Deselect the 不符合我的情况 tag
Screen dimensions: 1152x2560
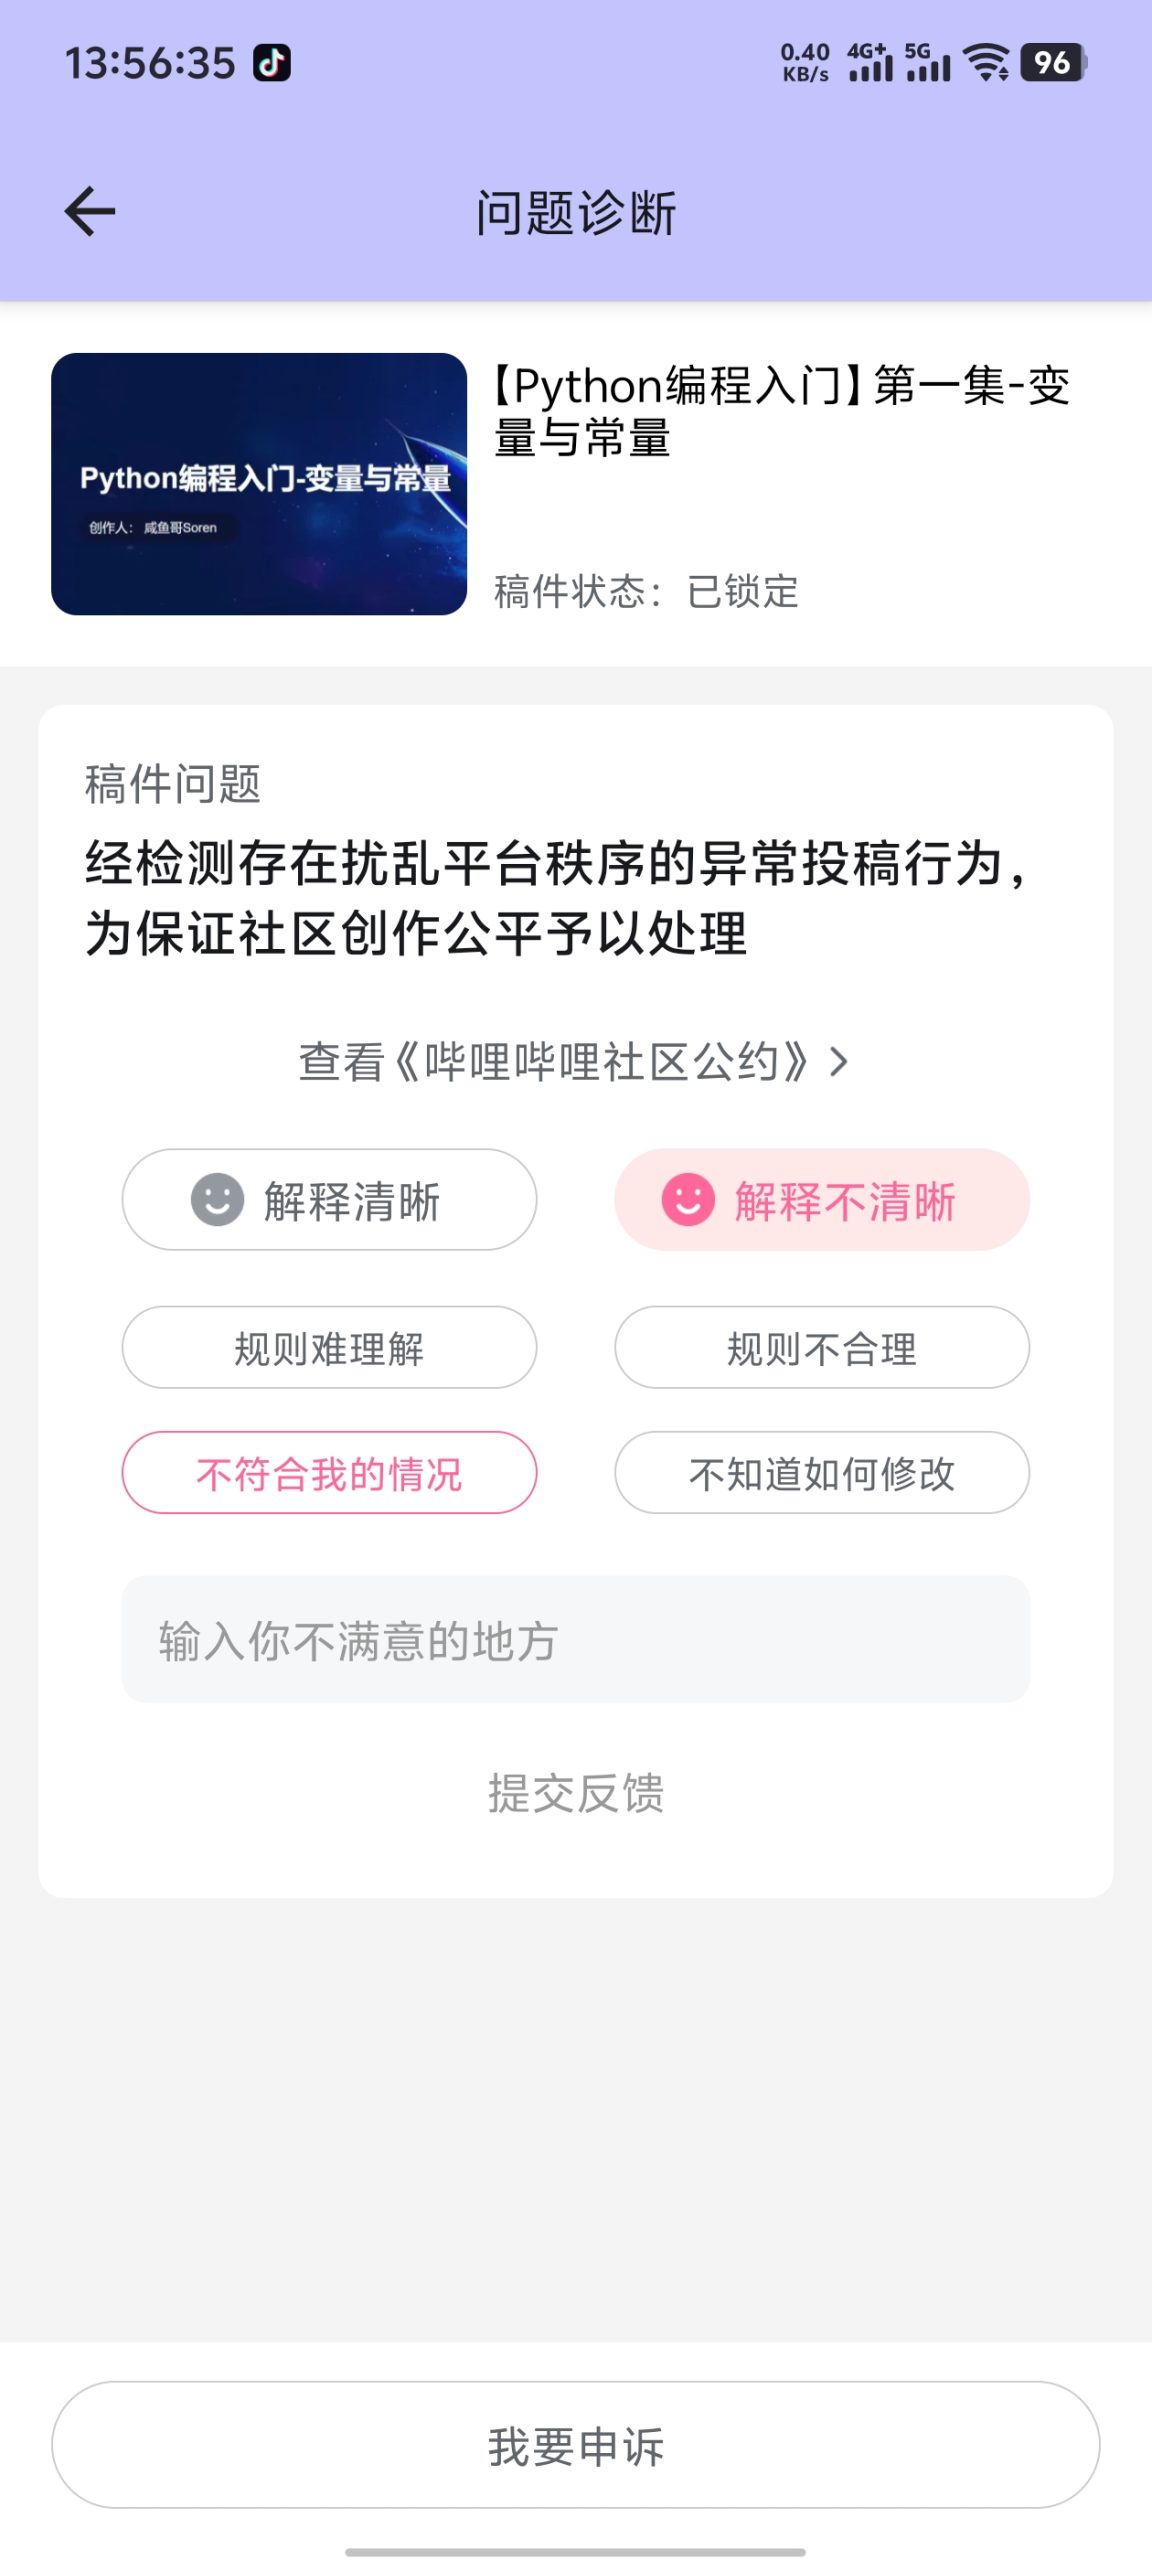pos(329,1472)
